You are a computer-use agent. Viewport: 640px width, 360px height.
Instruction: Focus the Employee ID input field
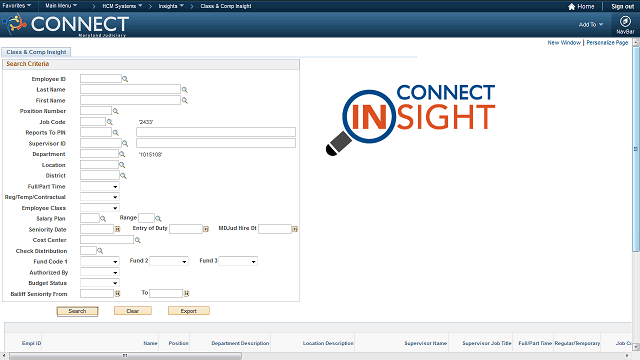[x=101, y=79]
